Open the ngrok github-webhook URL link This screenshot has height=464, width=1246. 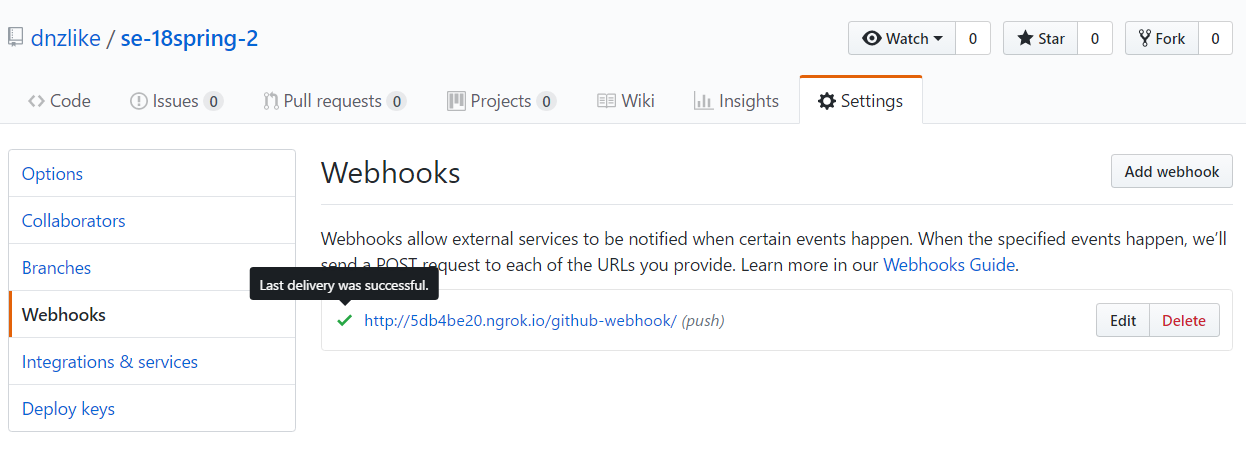(x=520, y=321)
